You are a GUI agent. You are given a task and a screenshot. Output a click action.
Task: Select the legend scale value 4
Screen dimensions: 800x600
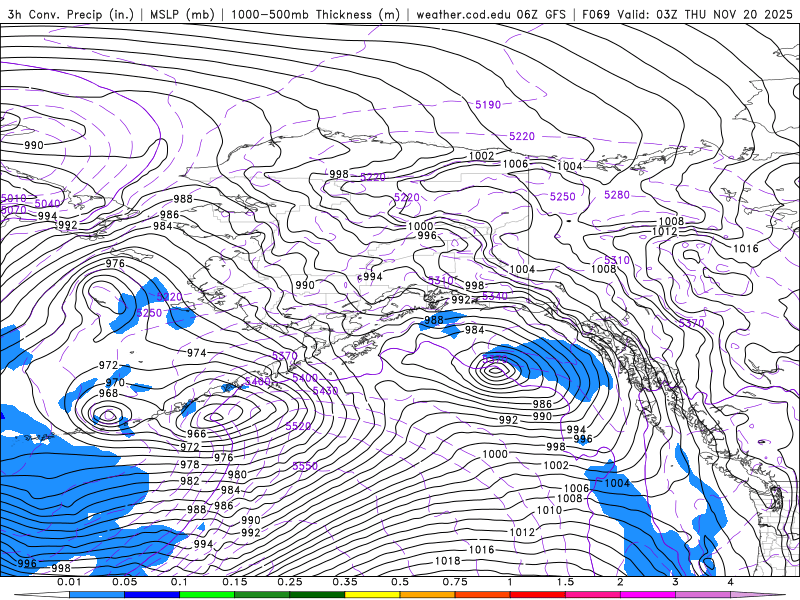(x=731, y=582)
